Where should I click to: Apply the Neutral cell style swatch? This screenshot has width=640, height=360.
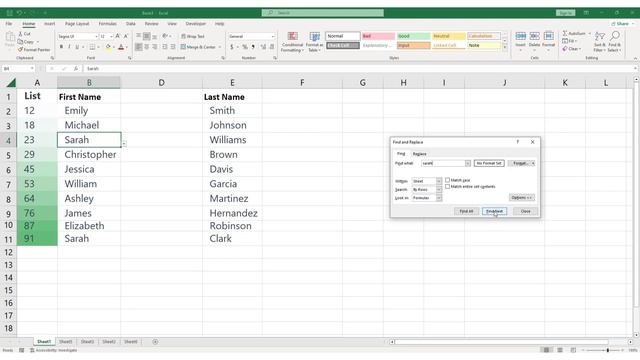coord(449,36)
